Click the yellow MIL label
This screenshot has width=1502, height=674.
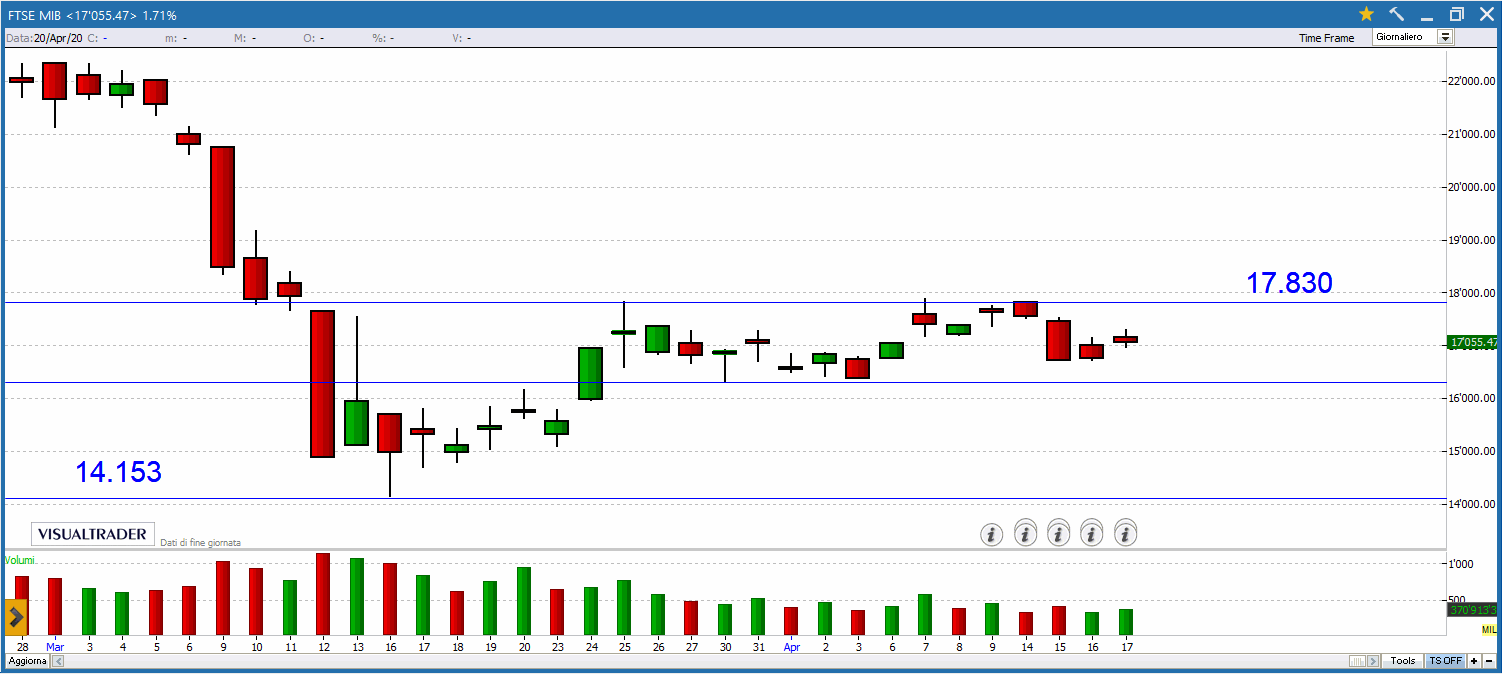(x=1489, y=629)
